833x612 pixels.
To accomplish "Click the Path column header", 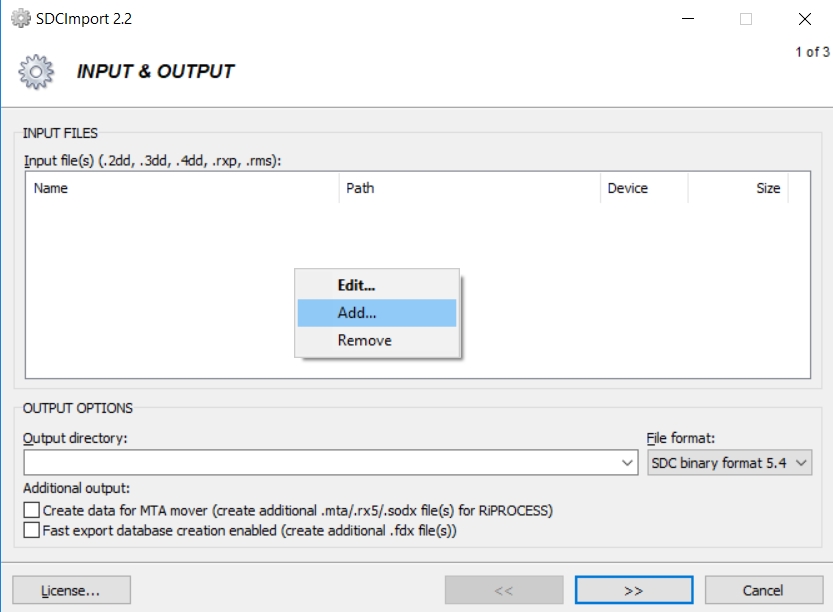I will (x=470, y=188).
